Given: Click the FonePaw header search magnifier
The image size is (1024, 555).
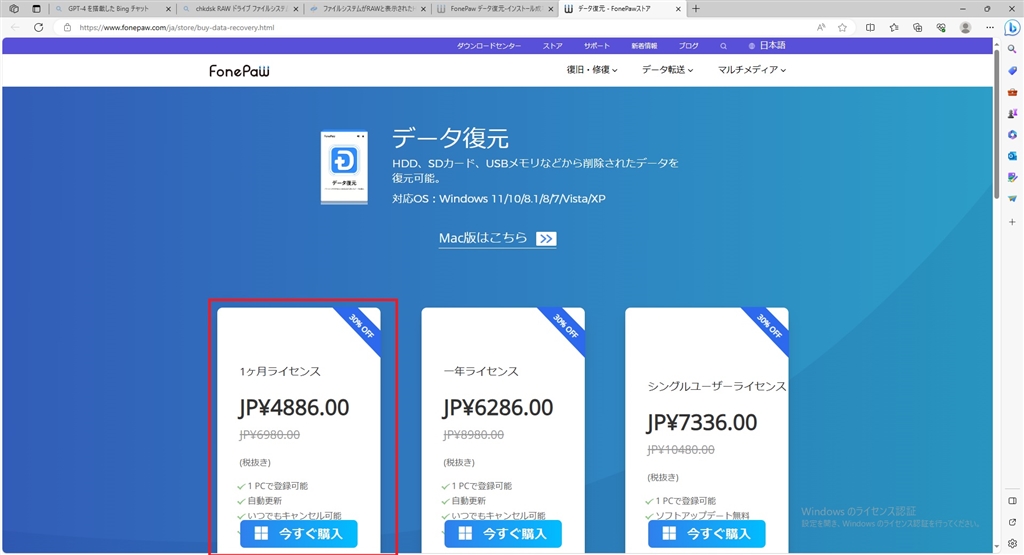Looking at the screenshot, I should coord(723,46).
